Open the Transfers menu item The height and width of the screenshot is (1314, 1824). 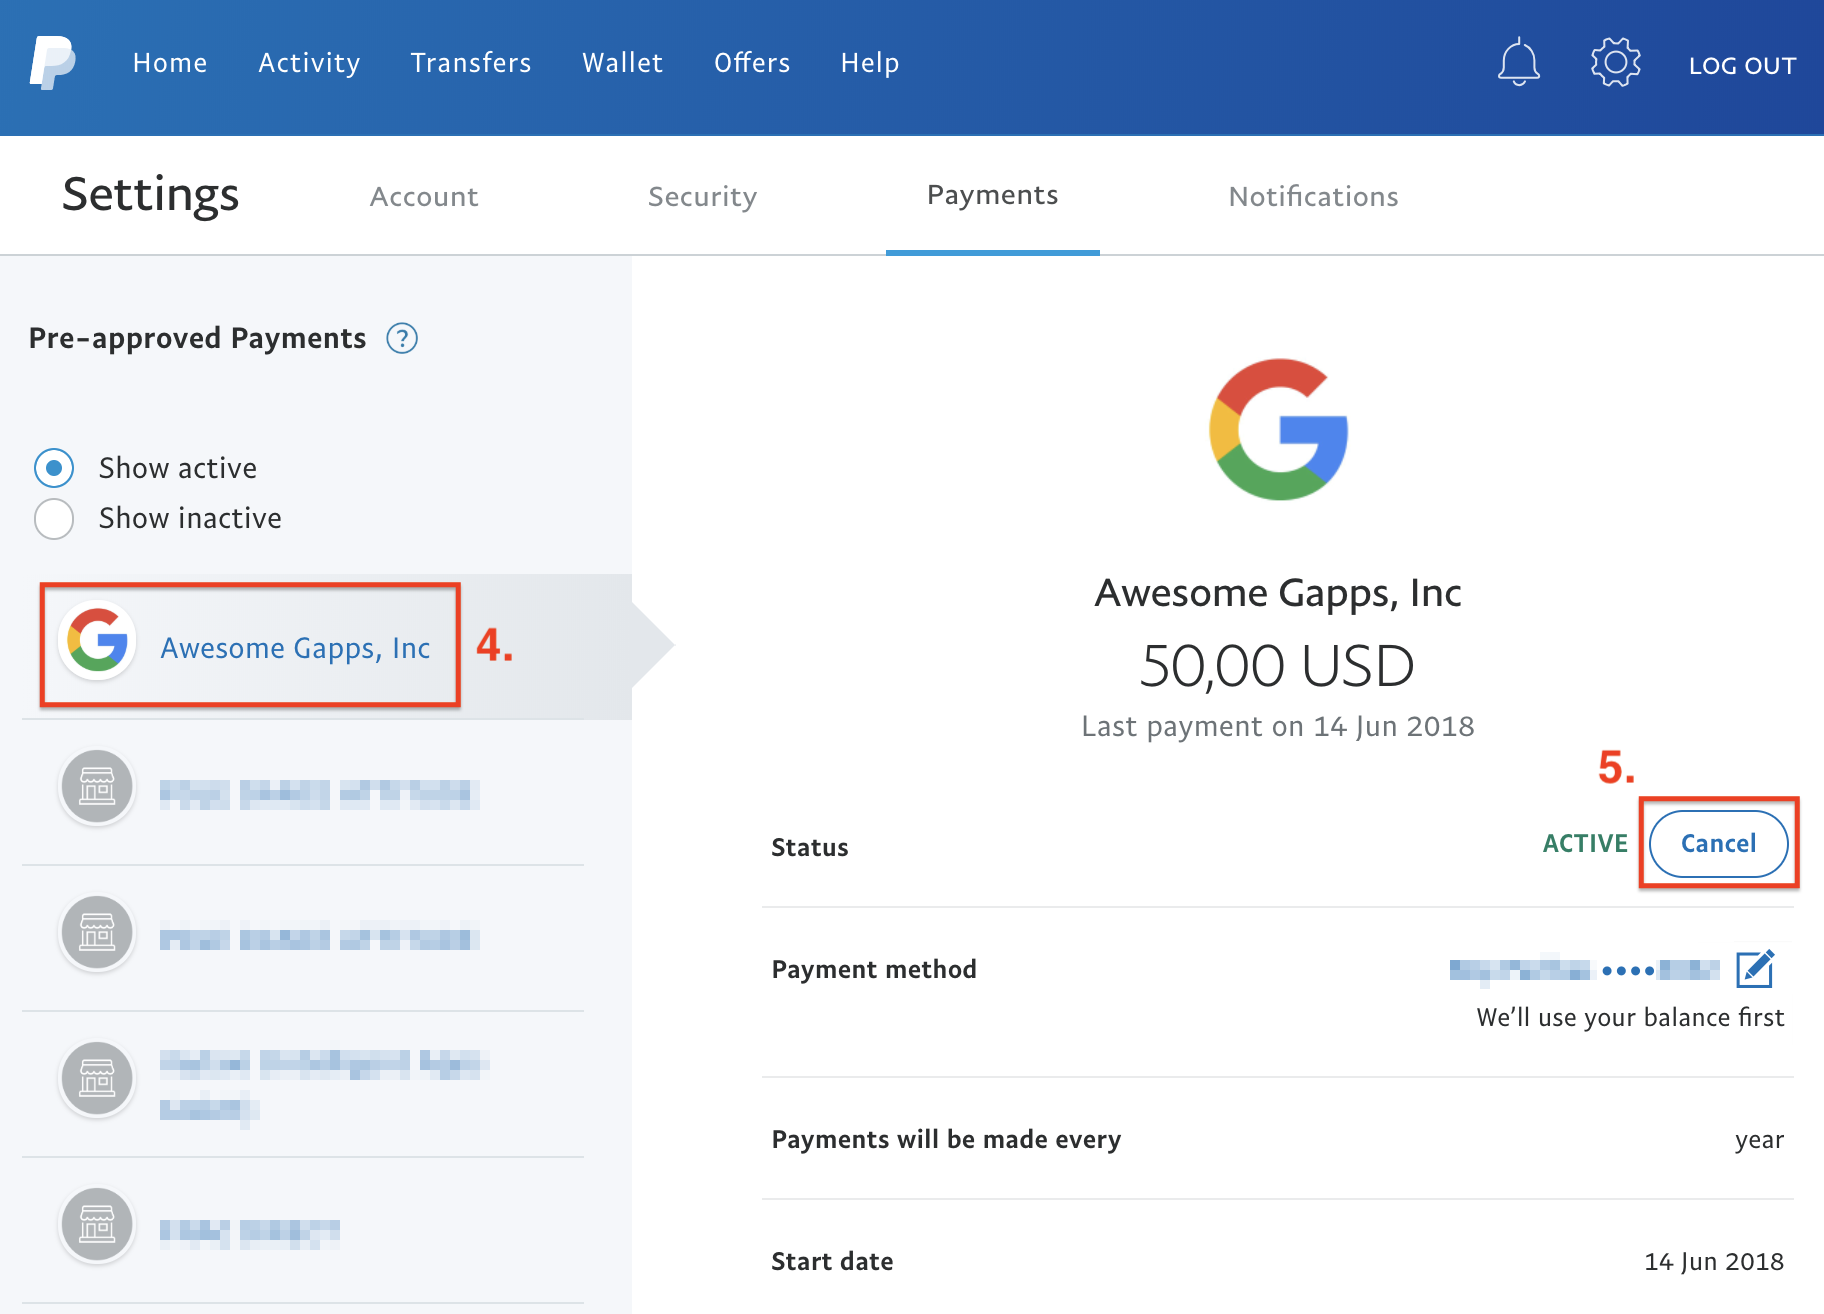click(x=471, y=63)
